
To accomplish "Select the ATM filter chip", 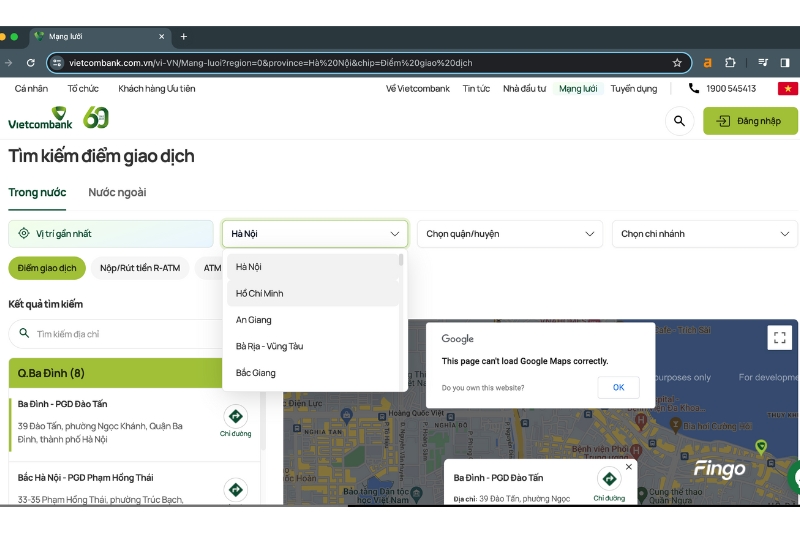I will click(x=210, y=268).
